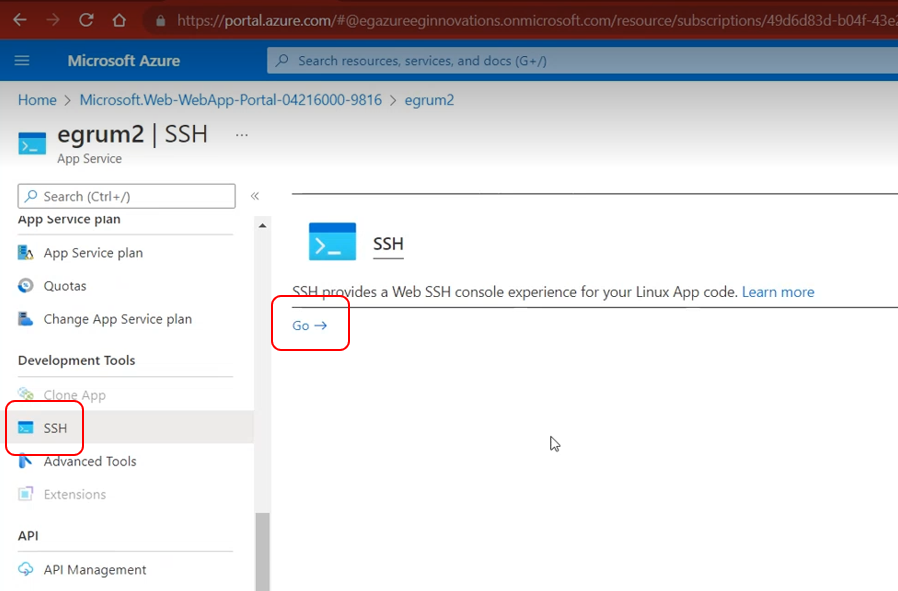
Task: Click the Quotas icon
Action: [26, 286]
